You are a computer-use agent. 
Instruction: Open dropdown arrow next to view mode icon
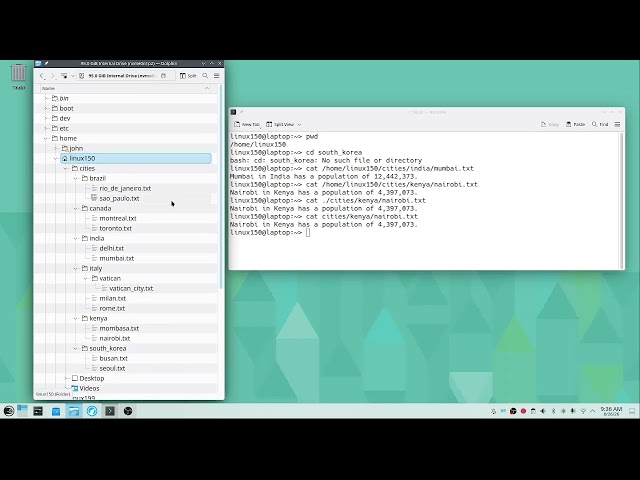point(73,76)
